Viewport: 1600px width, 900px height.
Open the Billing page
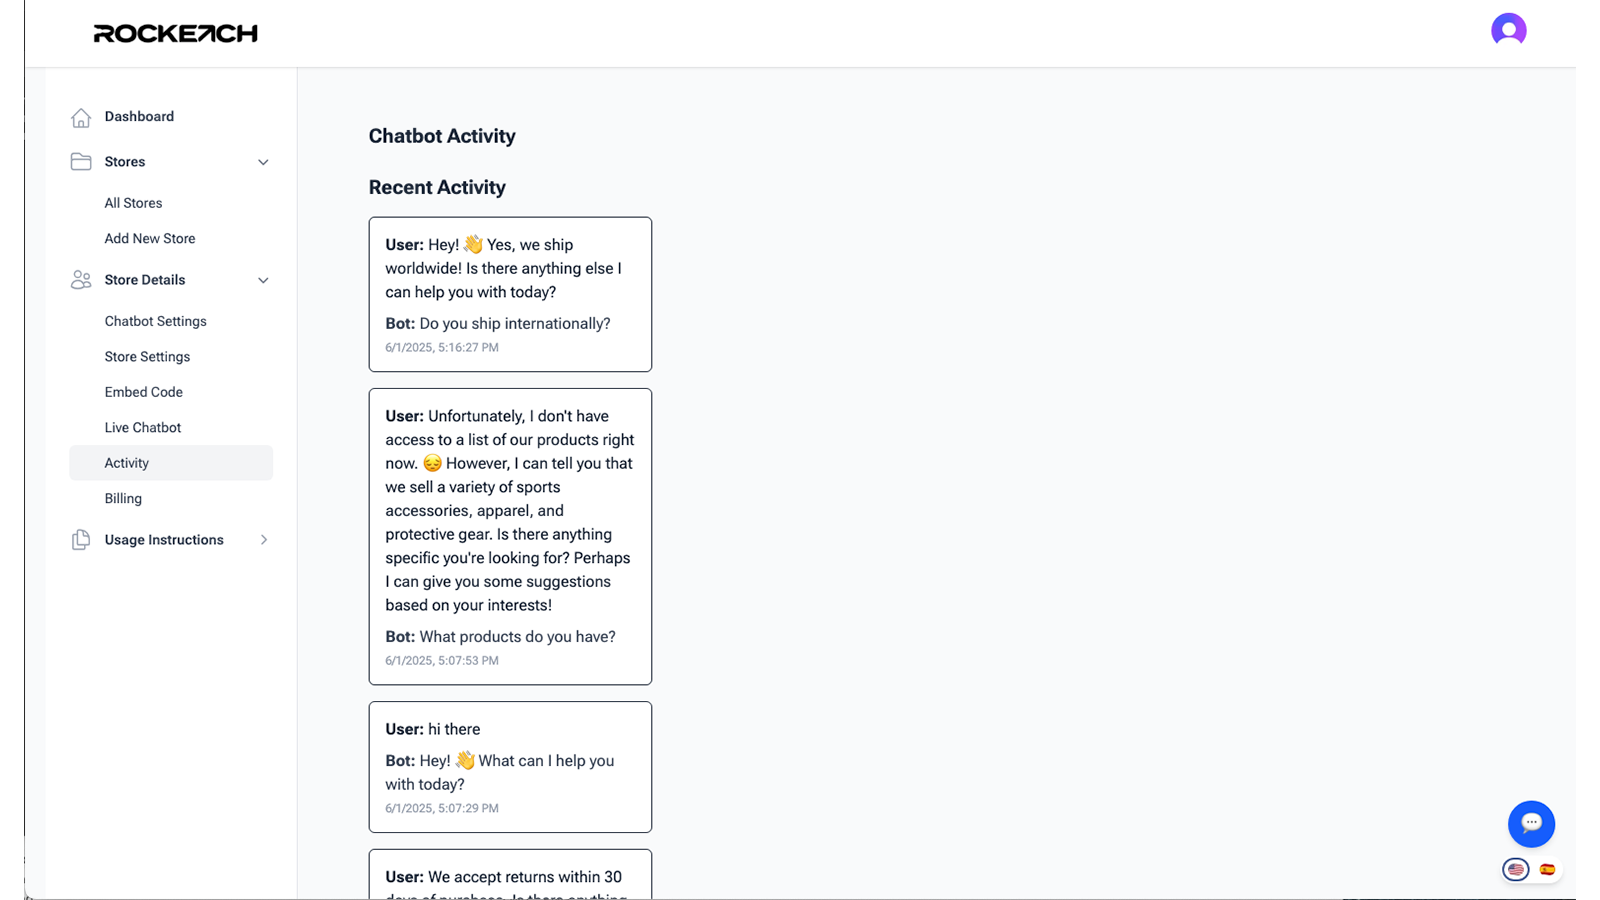[x=123, y=498]
